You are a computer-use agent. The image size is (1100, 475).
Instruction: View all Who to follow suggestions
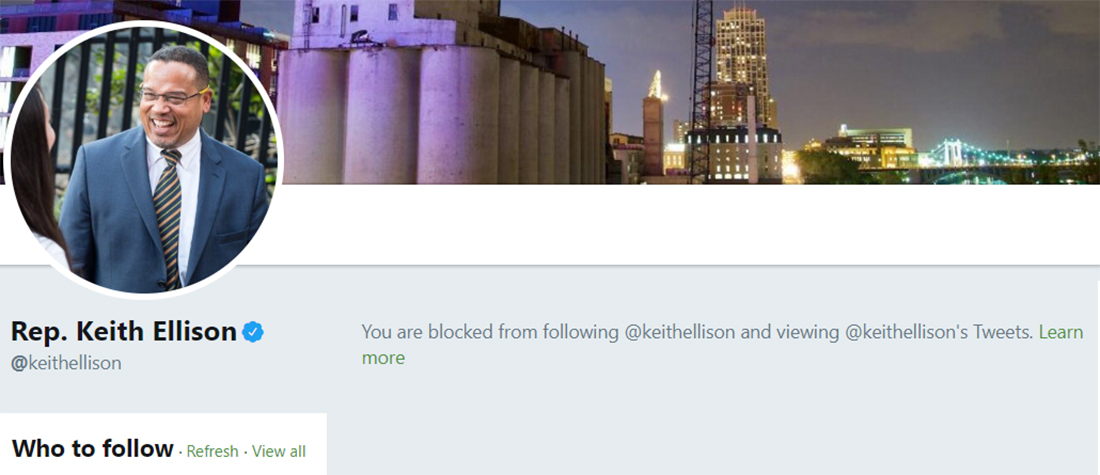pyautogui.click(x=279, y=451)
